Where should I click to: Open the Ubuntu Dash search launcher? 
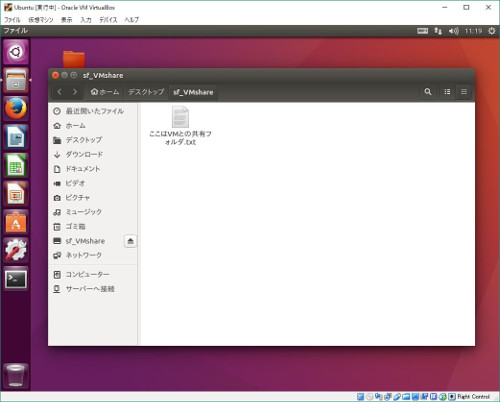(x=16, y=52)
